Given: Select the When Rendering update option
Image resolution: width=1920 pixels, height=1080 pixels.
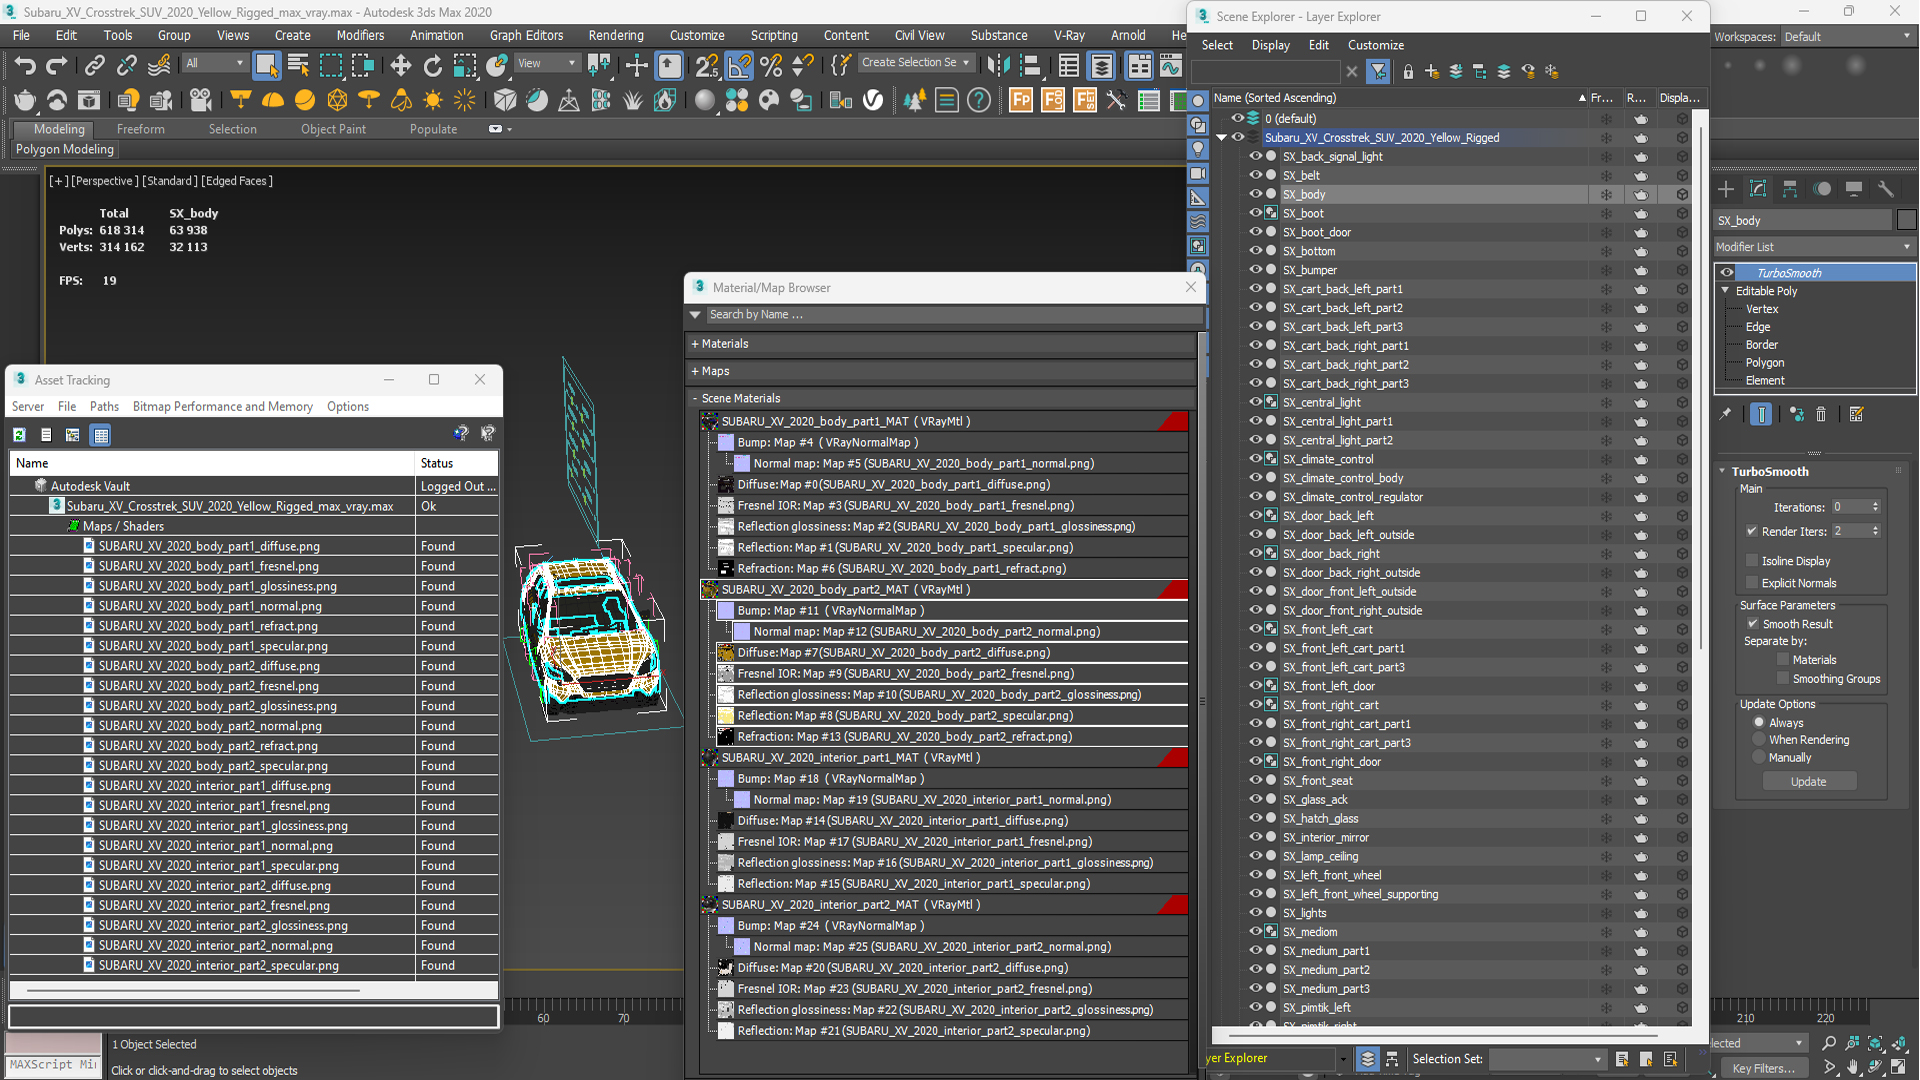Looking at the screenshot, I should pos(1759,740).
